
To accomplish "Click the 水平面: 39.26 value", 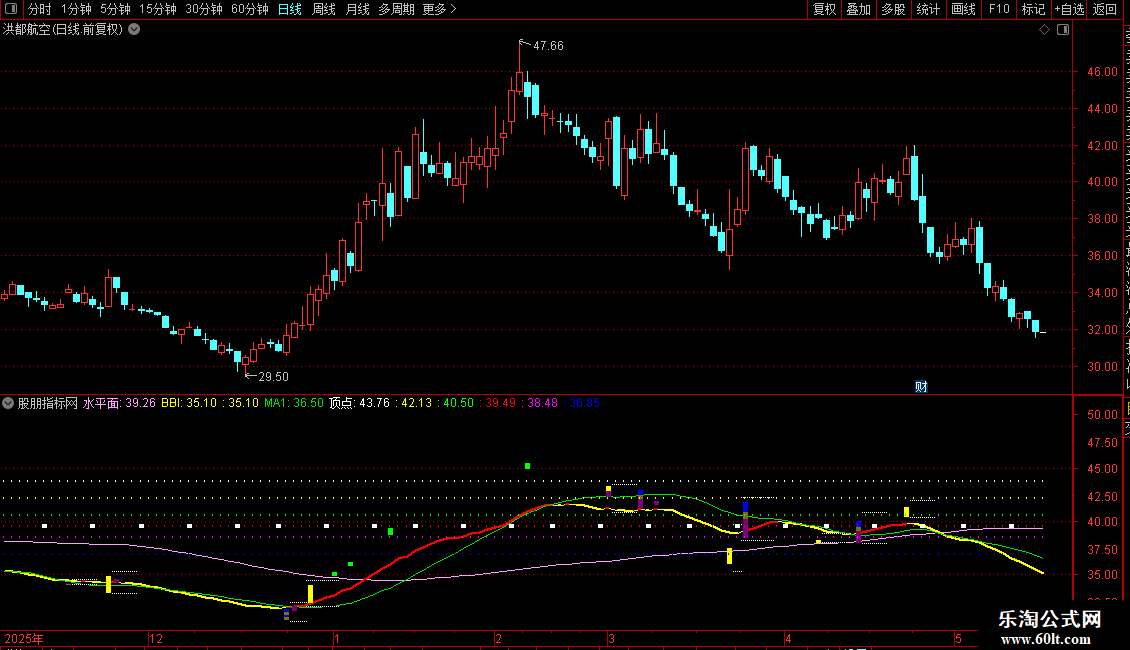I will click(119, 403).
